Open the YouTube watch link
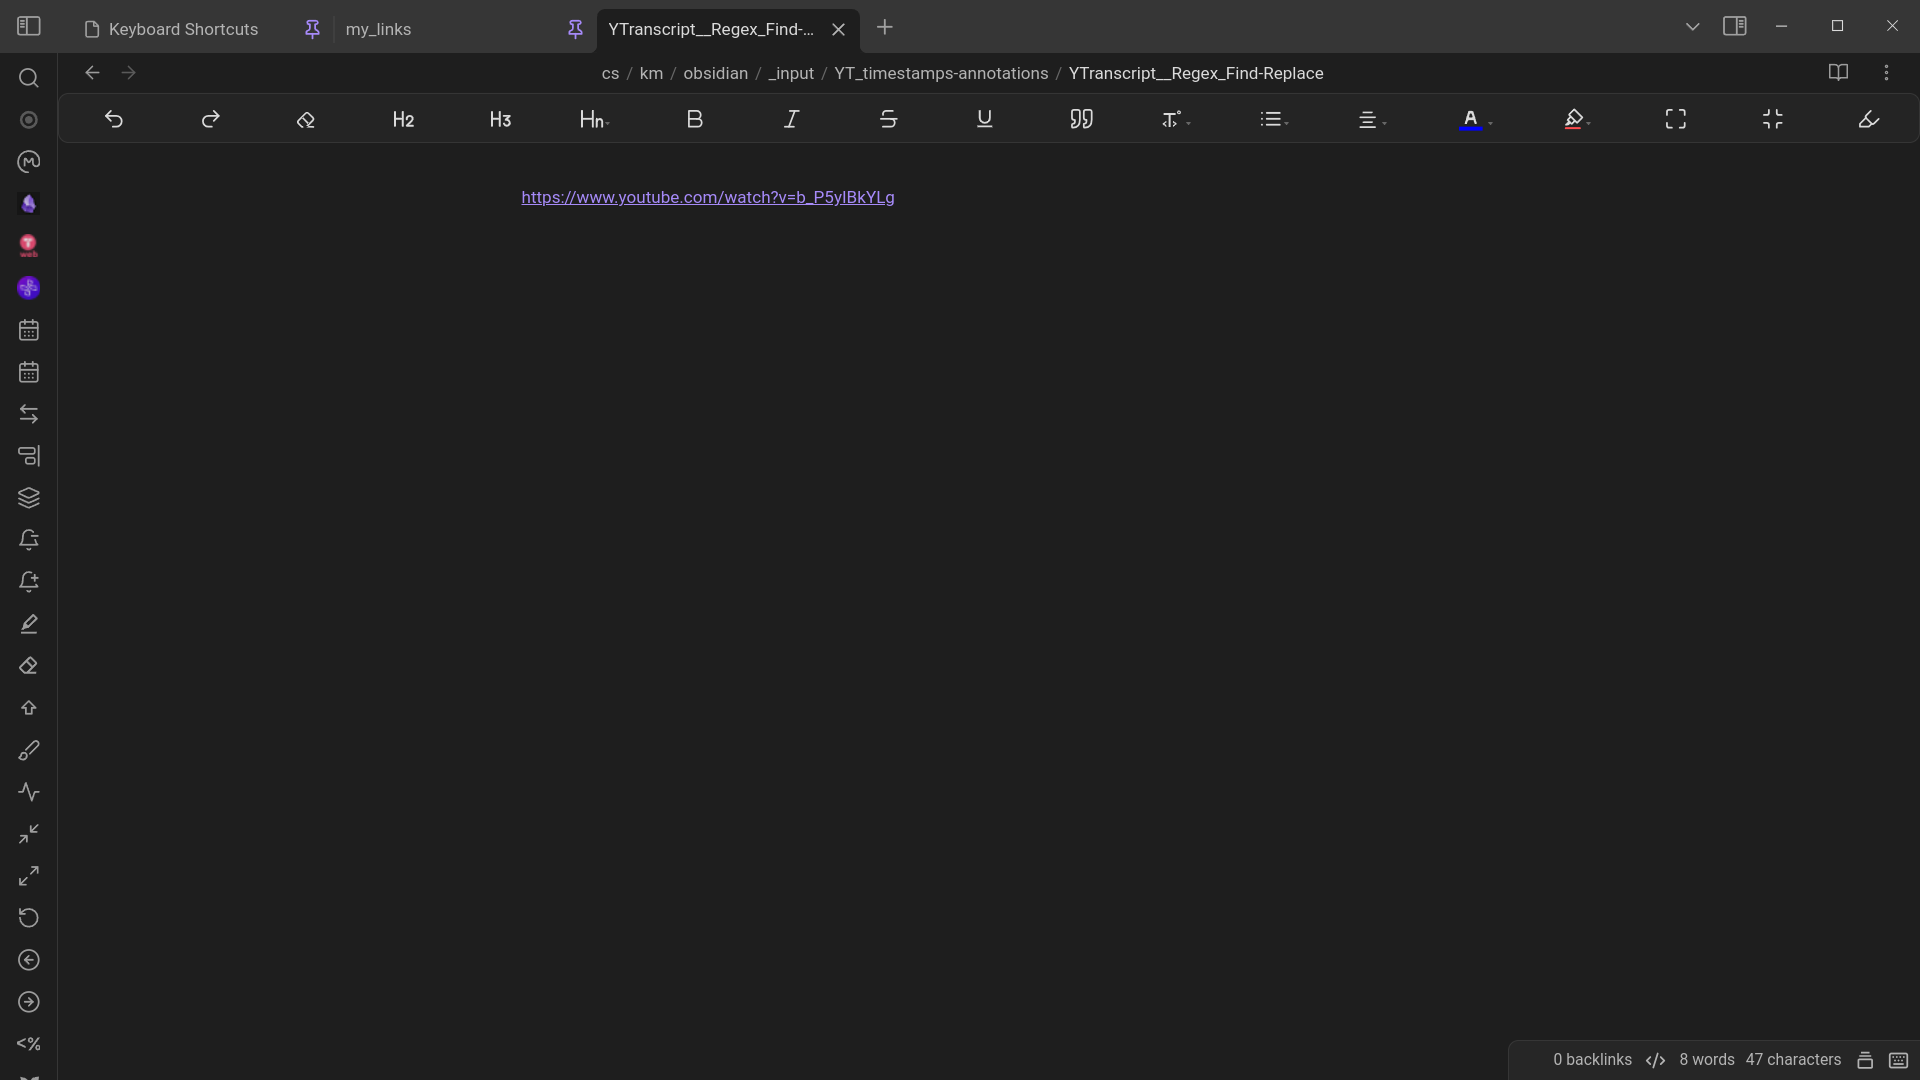 pos(707,197)
